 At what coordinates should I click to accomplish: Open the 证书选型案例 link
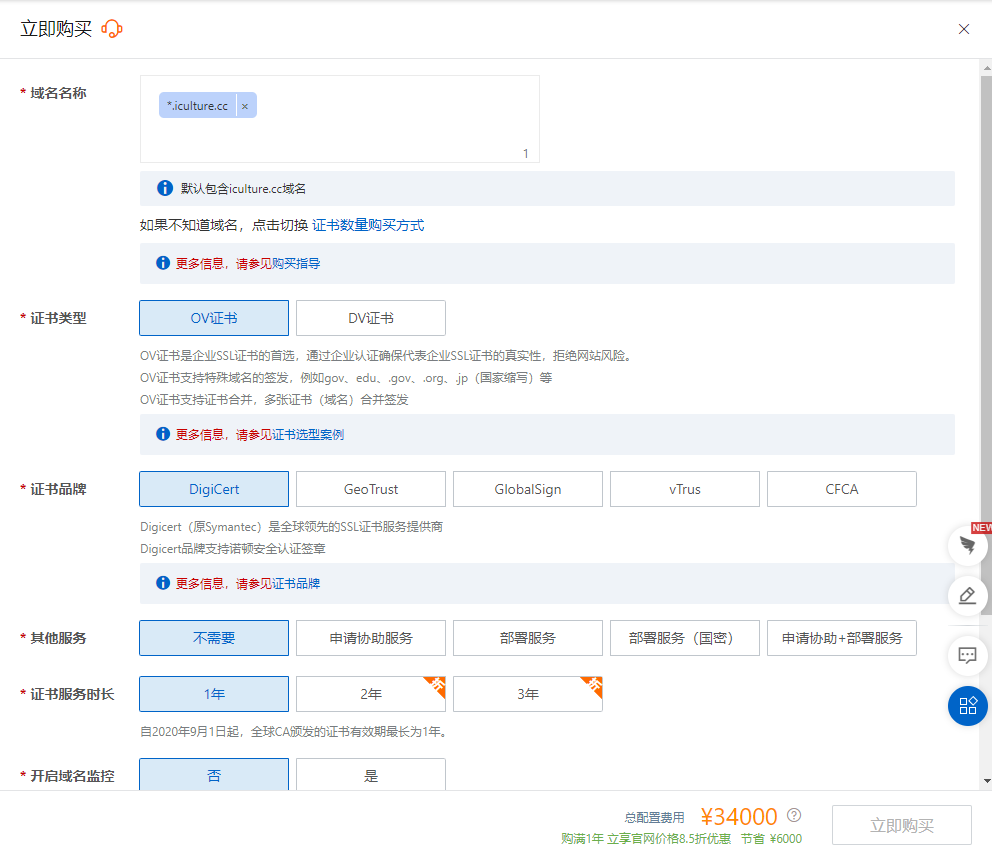(x=308, y=435)
